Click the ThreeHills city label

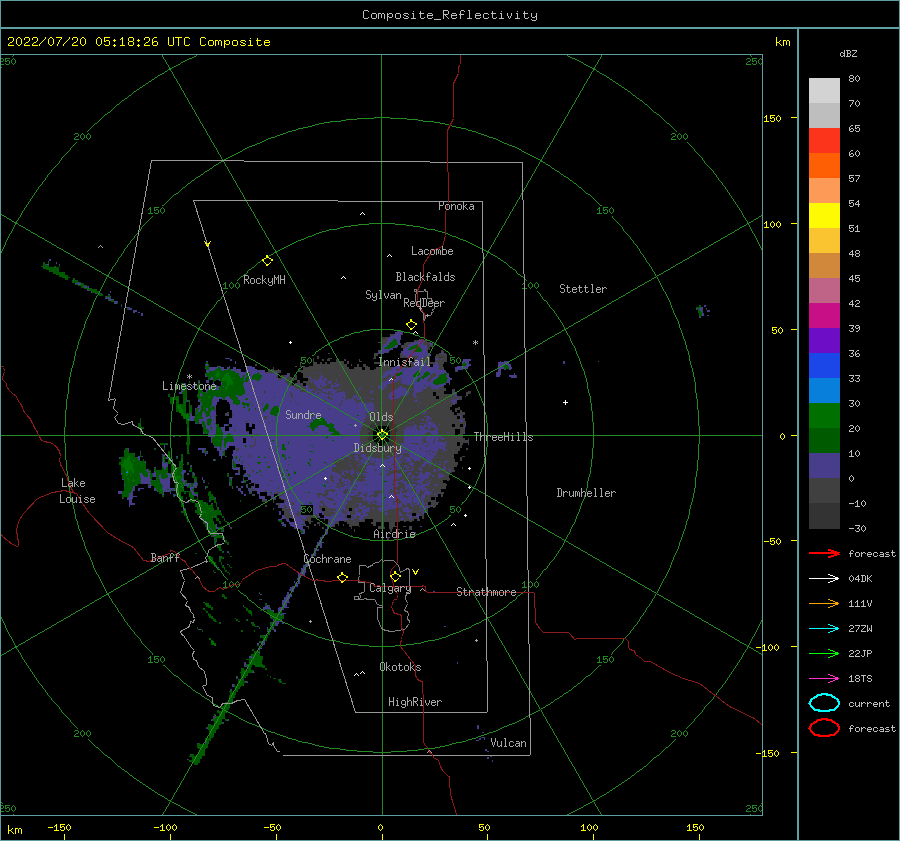point(503,437)
